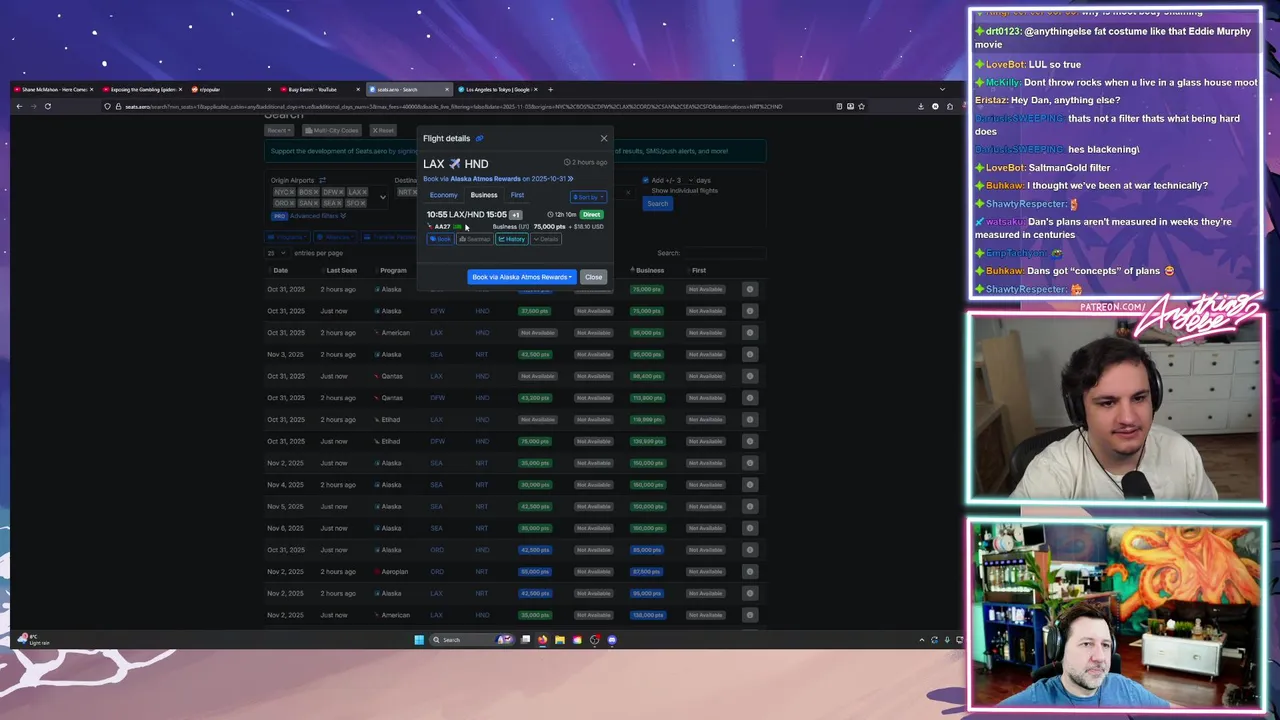The width and height of the screenshot is (1280, 720).
Task: Sort the table by Last Seen column
Action: pos(341,270)
